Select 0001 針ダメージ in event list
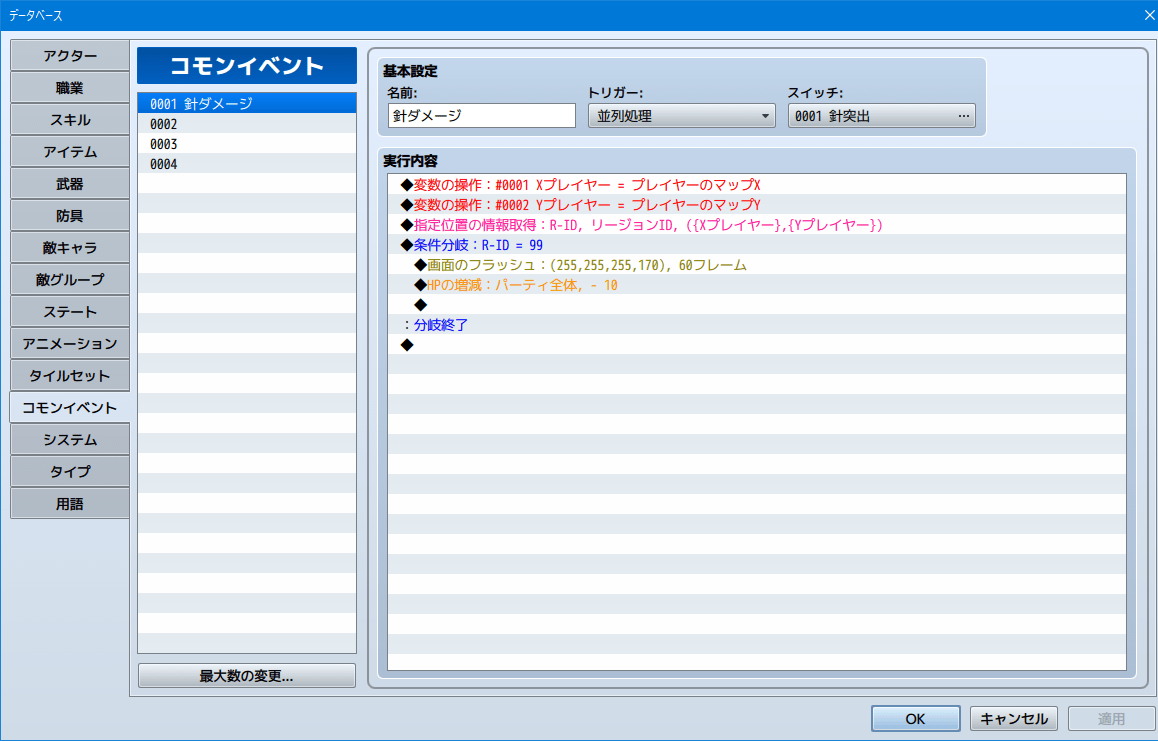This screenshot has height=741, width=1158. coord(246,104)
